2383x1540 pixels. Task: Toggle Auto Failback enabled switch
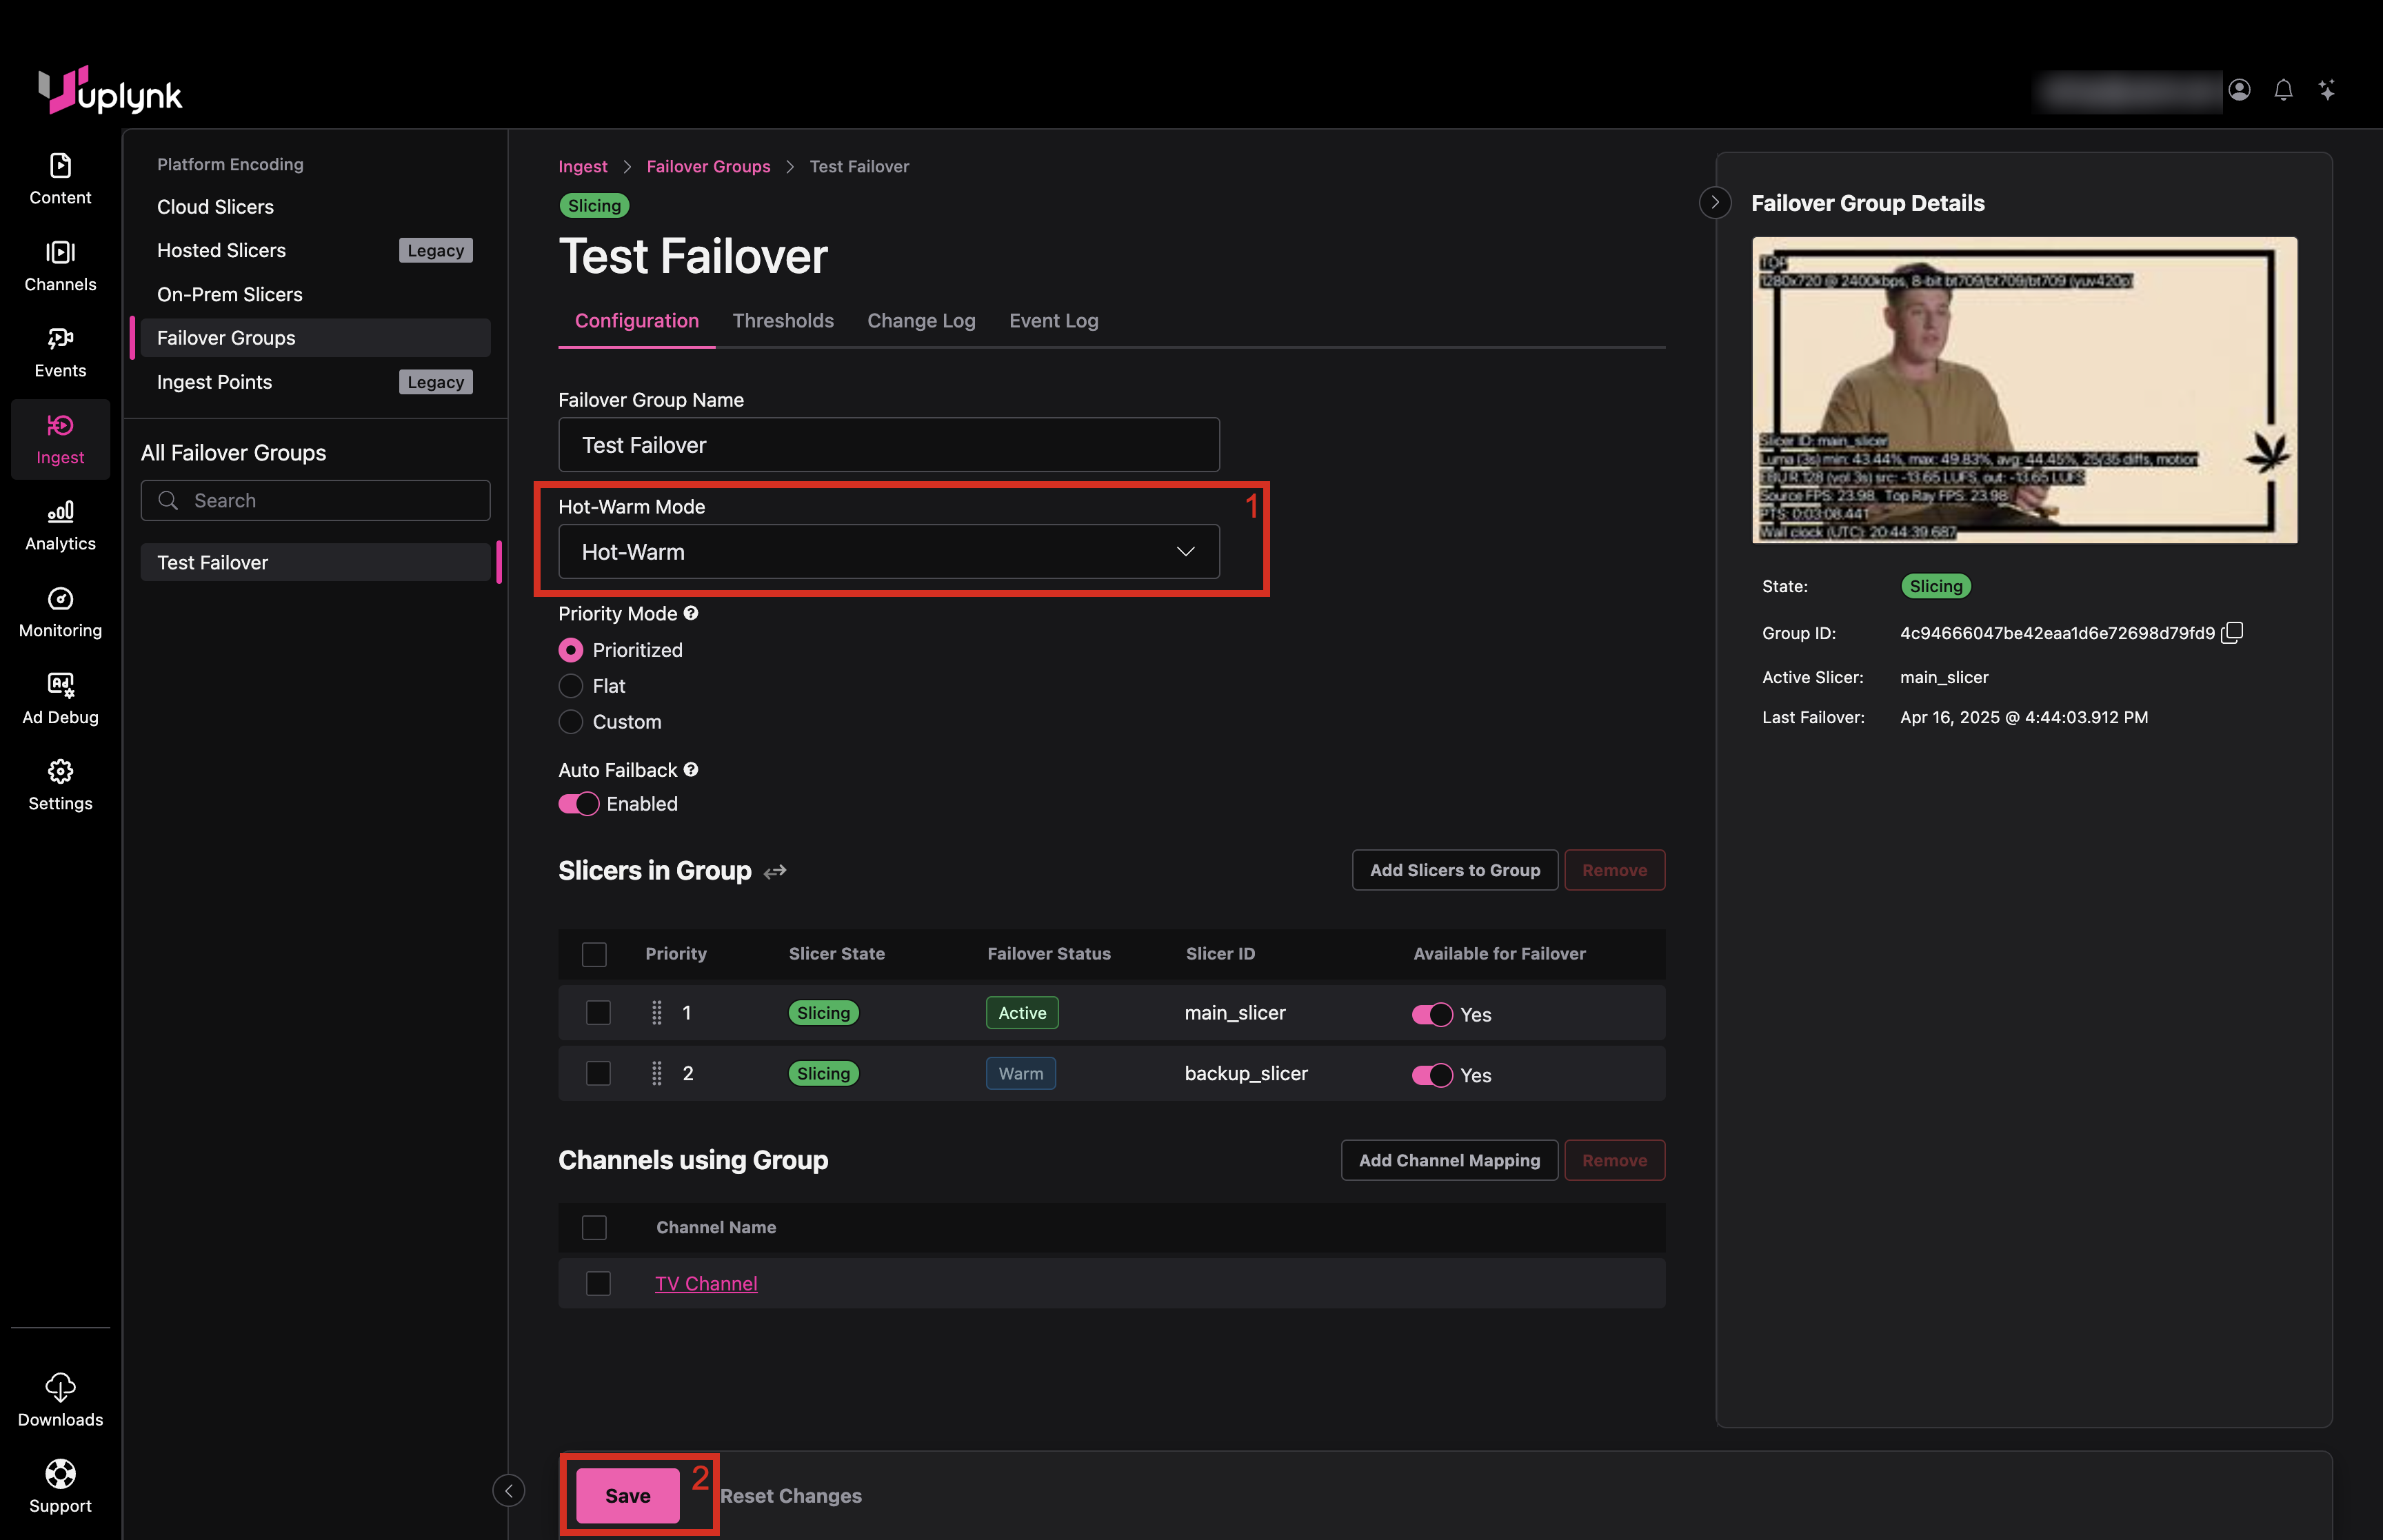click(x=578, y=804)
